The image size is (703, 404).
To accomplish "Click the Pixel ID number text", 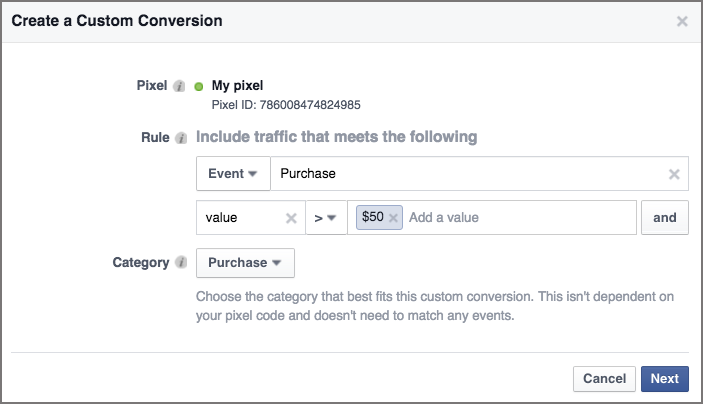I will point(286,104).
